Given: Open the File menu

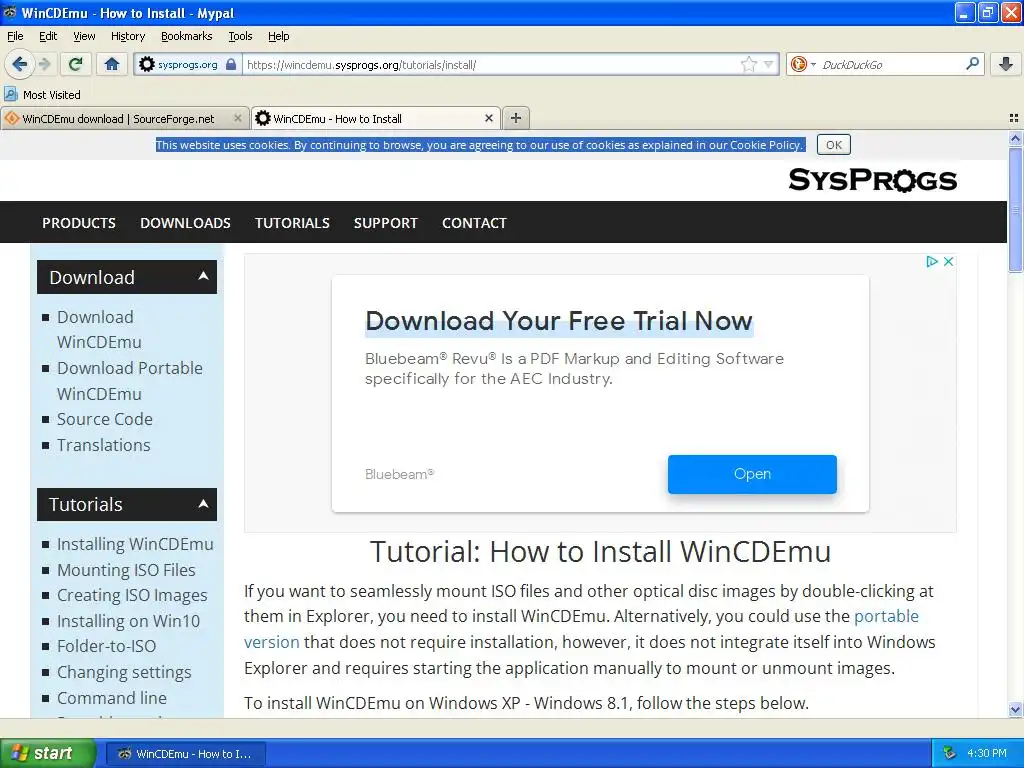Looking at the screenshot, I should [15, 36].
